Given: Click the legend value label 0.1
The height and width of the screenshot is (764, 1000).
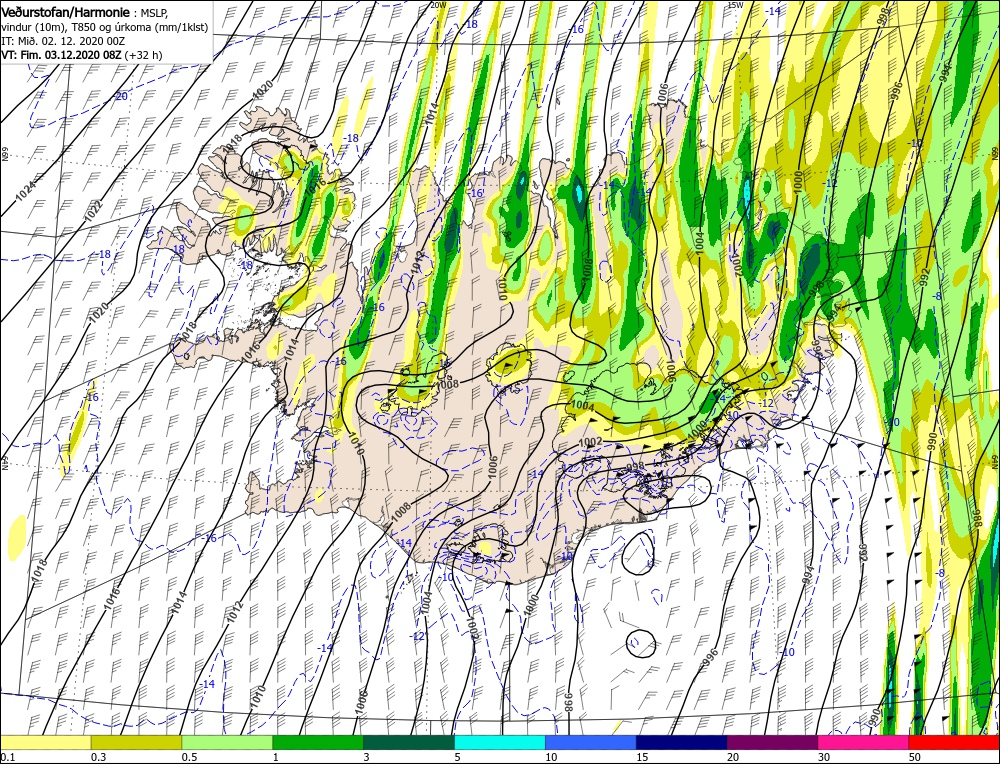Looking at the screenshot, I should pyautogui.click(x=7, y=756).
